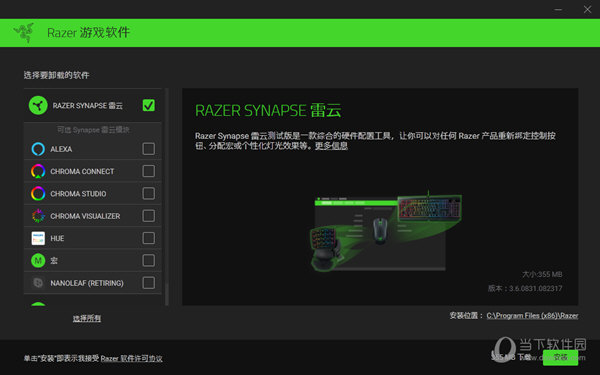This screenshot has height=375, width=600.
Task: Open the 更多信息 more info link
Action: coord(331,146)
